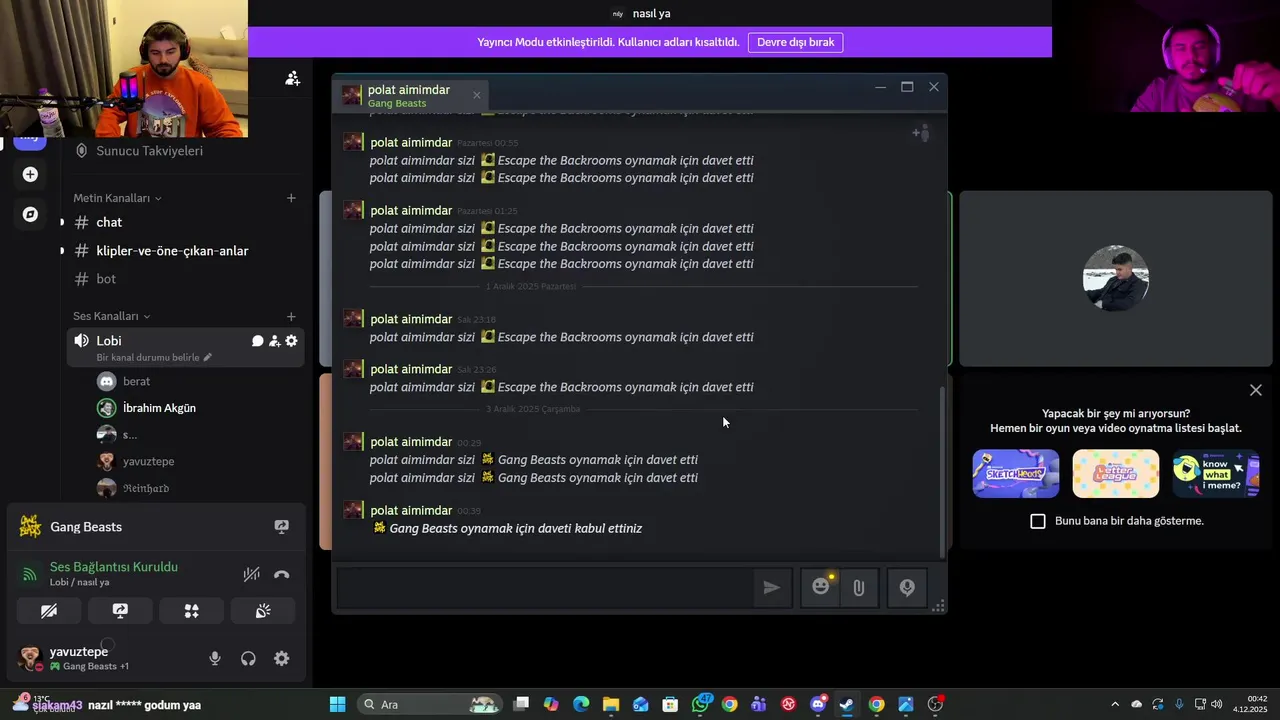The image size is (1280, 720).
Task: Switch to Steam in the taskbar
Action: 847,704
